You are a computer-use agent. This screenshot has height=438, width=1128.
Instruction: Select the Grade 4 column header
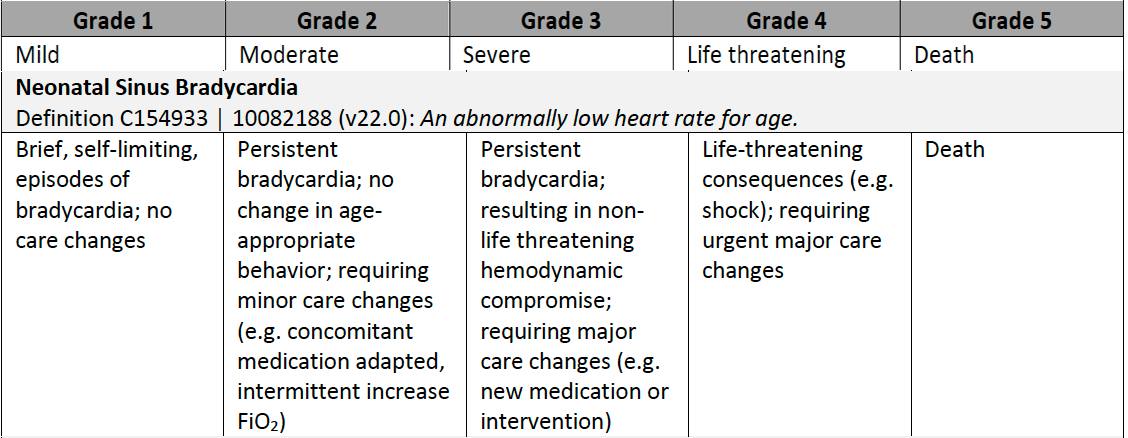787,19
